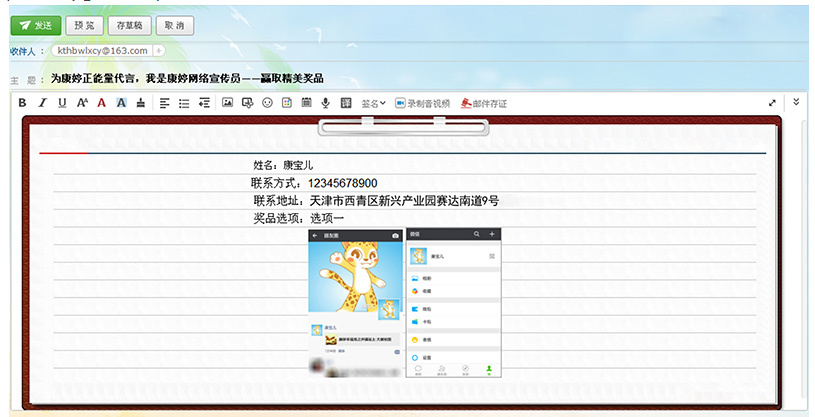Click the search magnifier in the screenshot's WeChat header

[x=477, y=234]
